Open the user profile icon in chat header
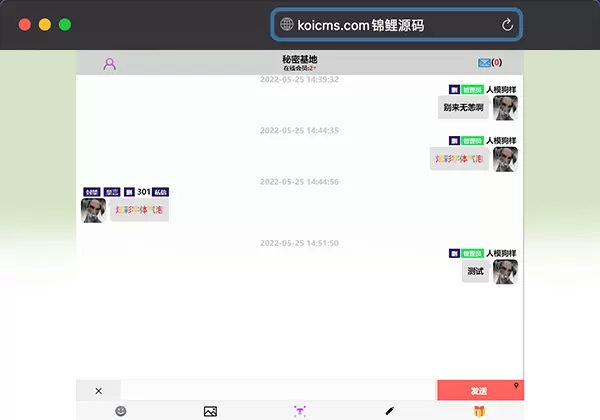The width and height of the screenshot is (600, 420). (109, 63)
